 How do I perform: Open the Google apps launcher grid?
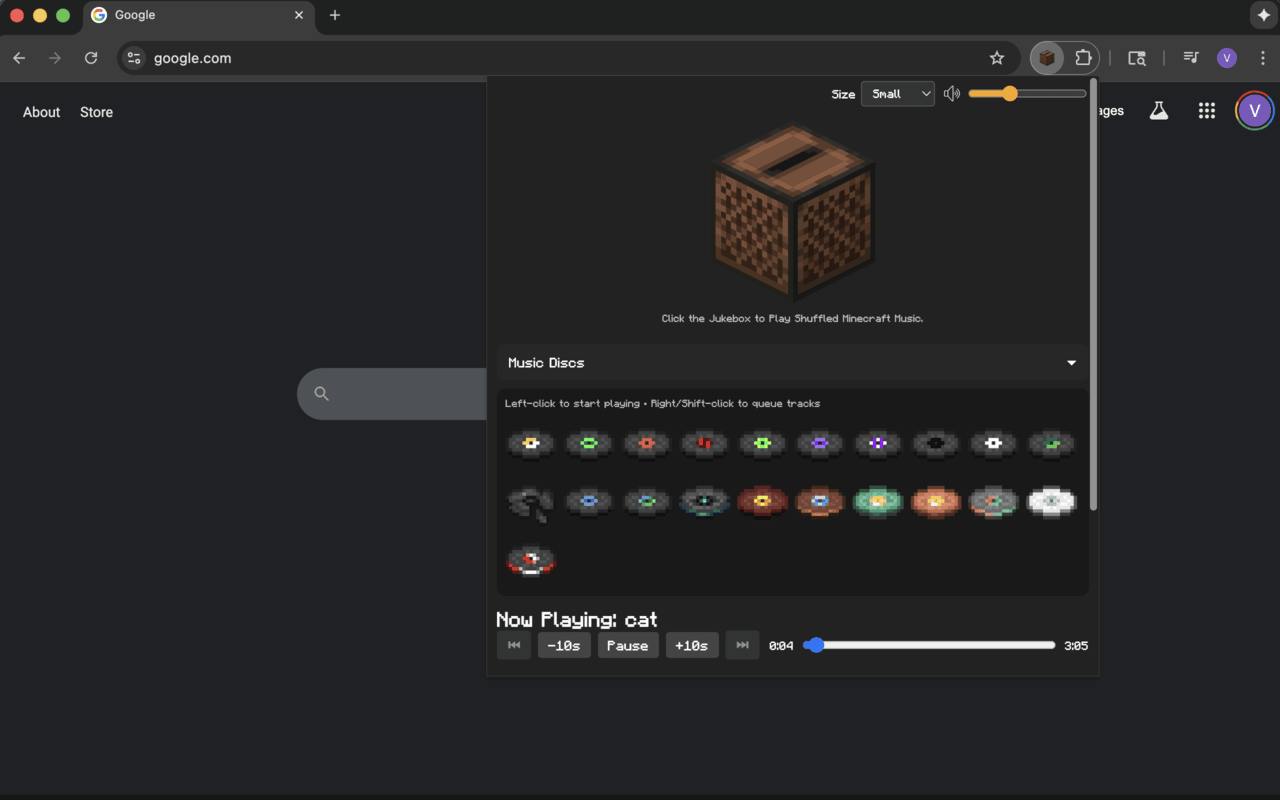(1207, 111)
